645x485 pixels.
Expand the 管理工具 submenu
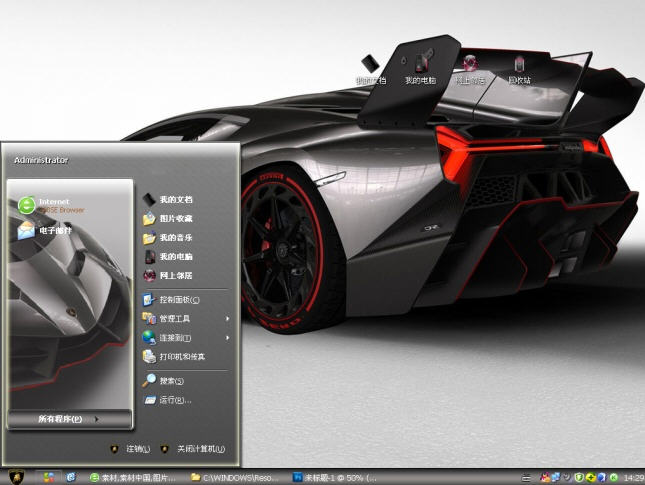click(185, 318)
